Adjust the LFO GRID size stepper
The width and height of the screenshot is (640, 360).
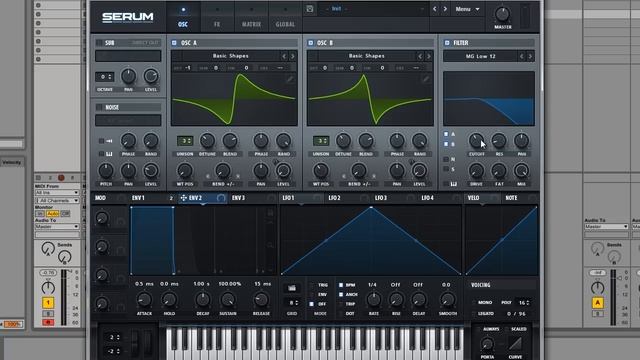pos(292,303)
